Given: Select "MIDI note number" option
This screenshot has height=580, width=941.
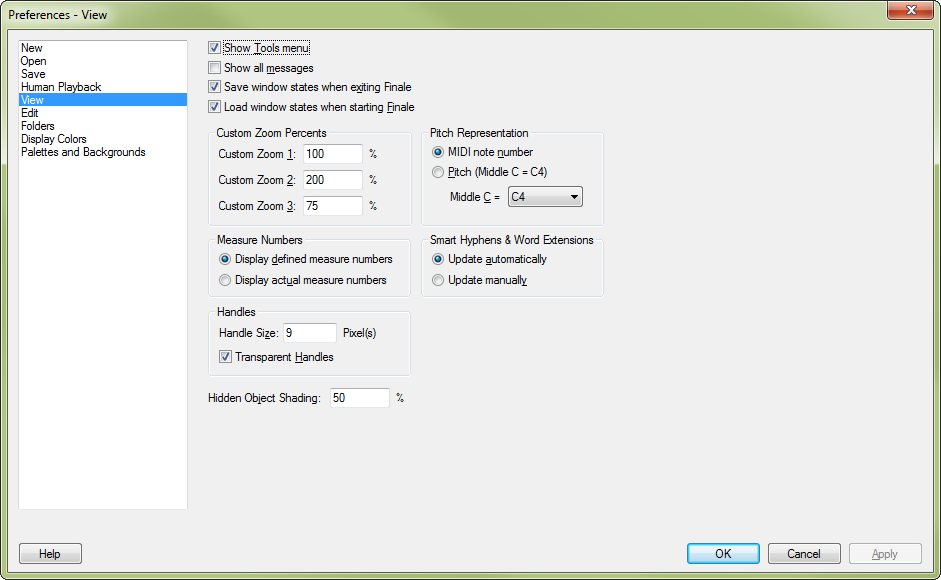Looking at the screenshot, I should (437, 152).
